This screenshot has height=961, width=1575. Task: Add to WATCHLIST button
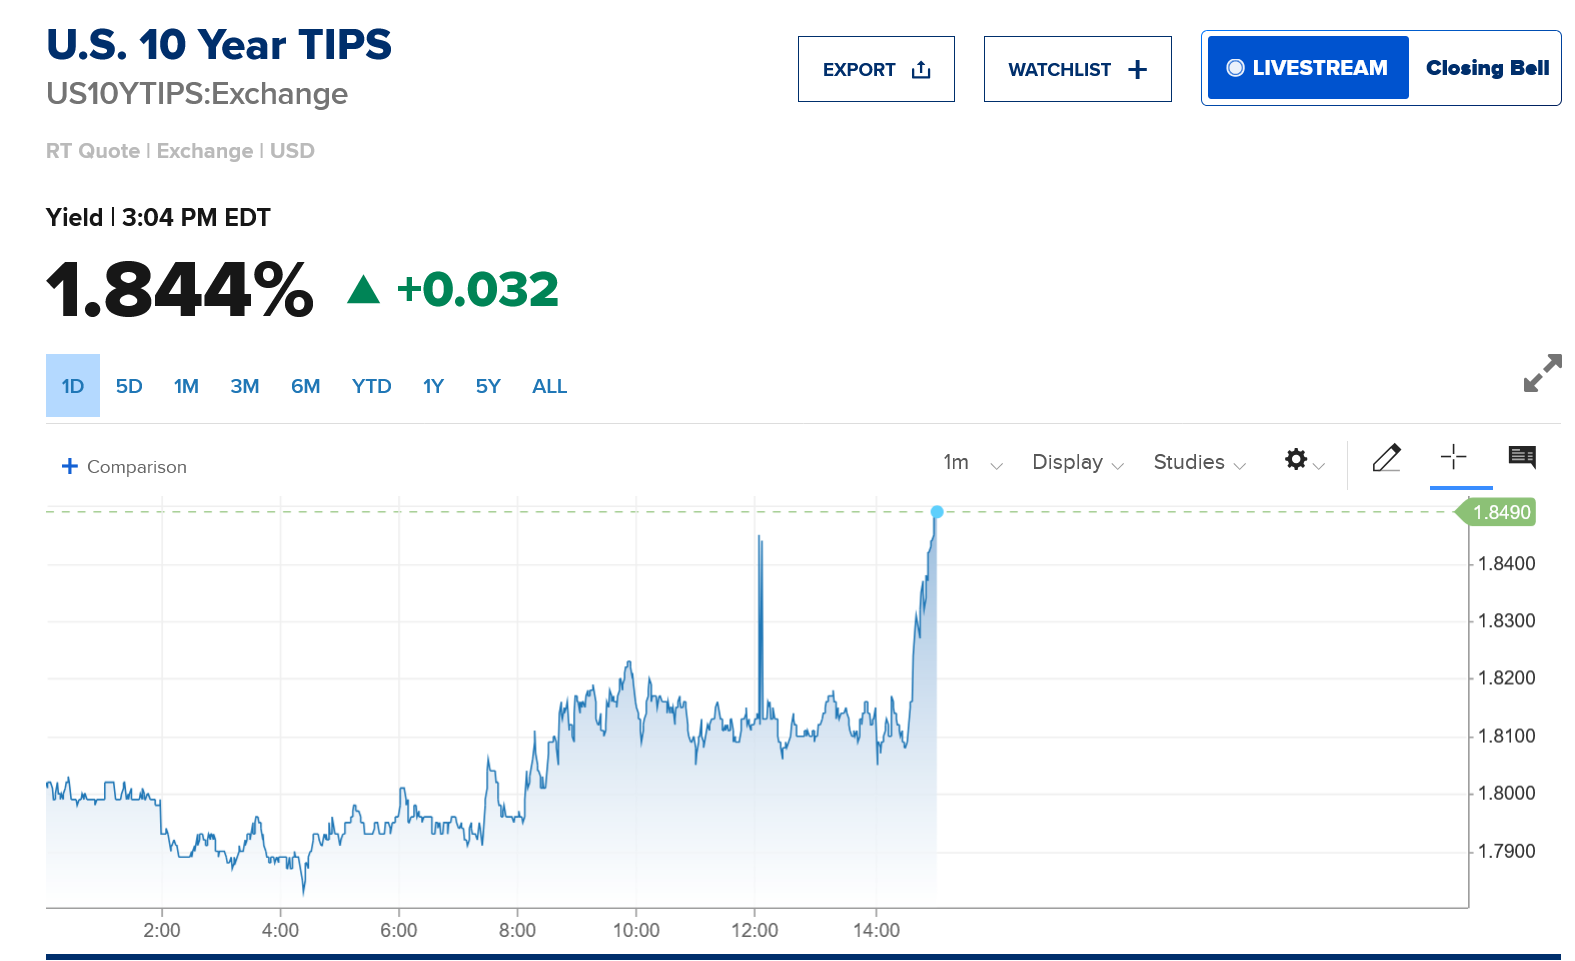pos(1077,69)
